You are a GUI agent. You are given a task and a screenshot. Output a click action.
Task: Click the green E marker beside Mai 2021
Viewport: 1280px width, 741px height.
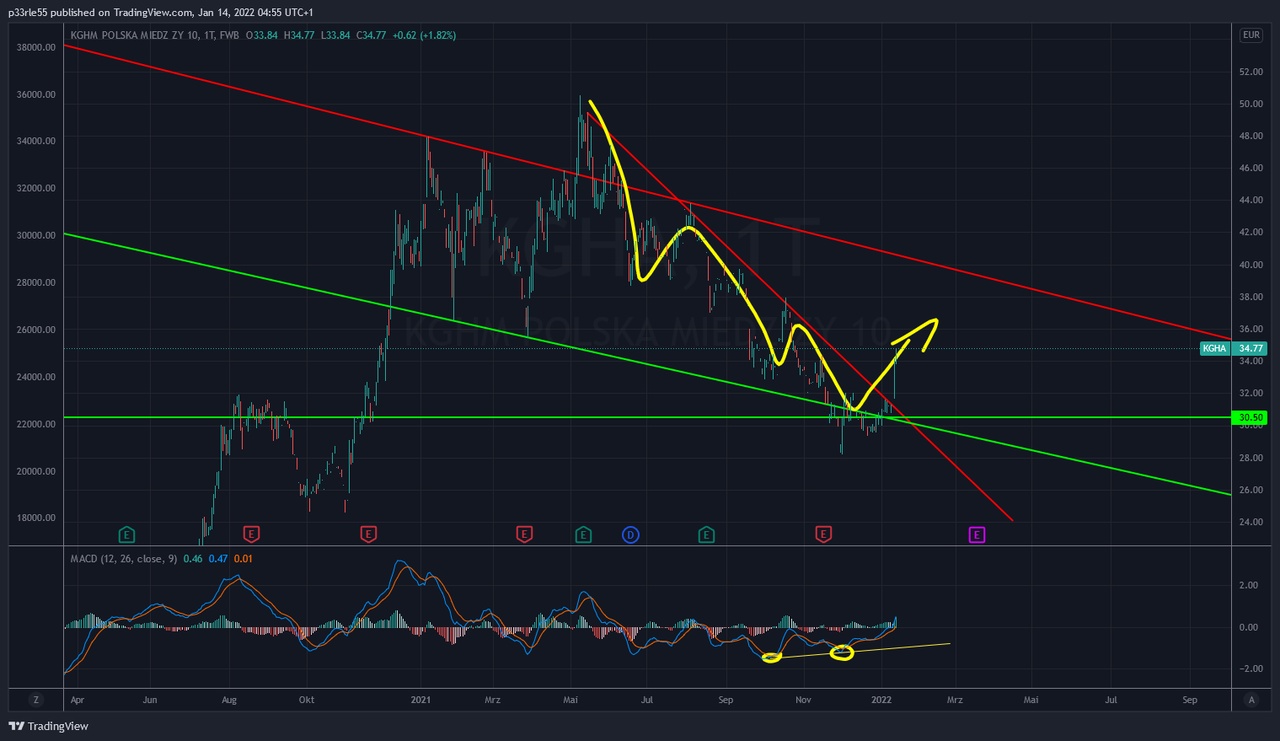pyautogui.click(x=583, y=535)
